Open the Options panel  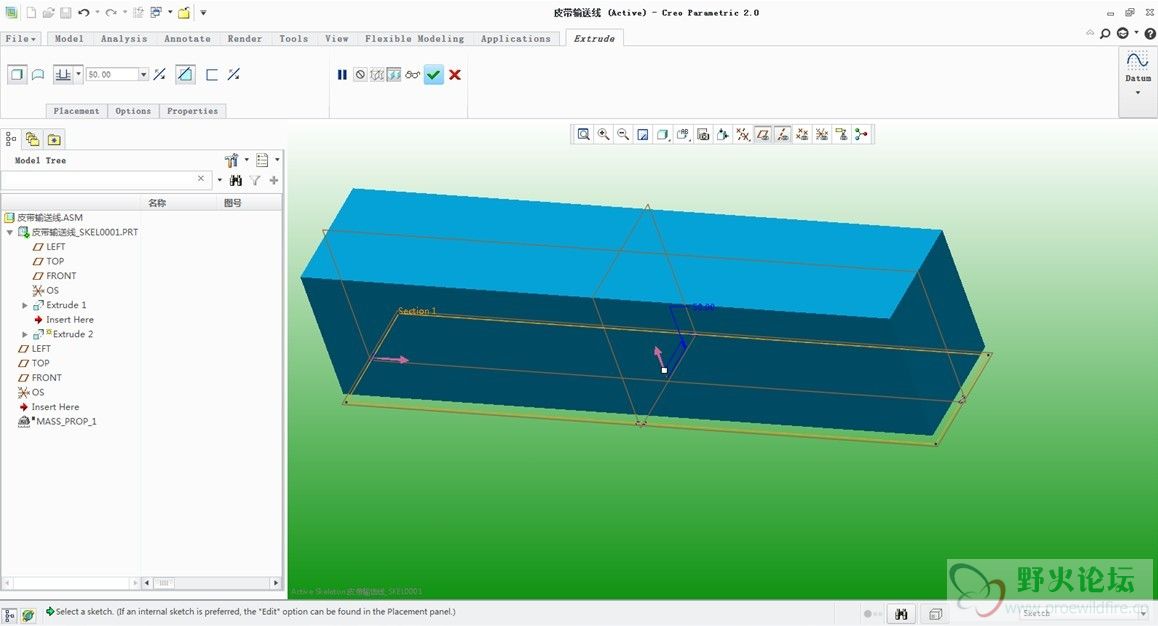pyautogui.click(x=133, y=111)
